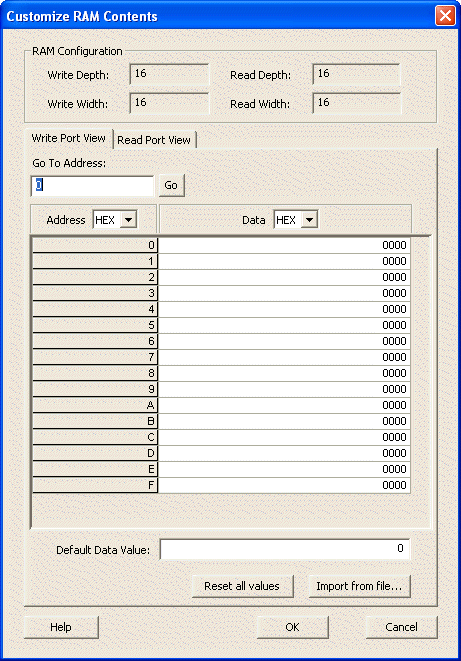Select data cell for address E
461x661 pixels.
[x=284, y=470]
